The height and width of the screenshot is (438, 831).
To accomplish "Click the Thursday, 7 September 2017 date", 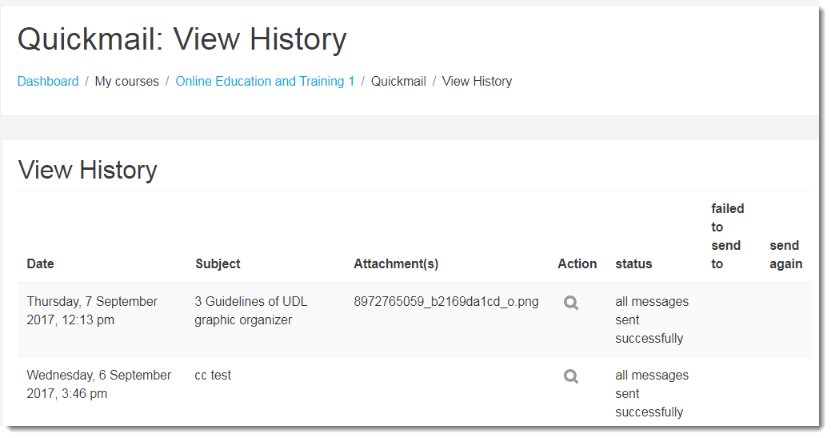I will click(92, 310).
